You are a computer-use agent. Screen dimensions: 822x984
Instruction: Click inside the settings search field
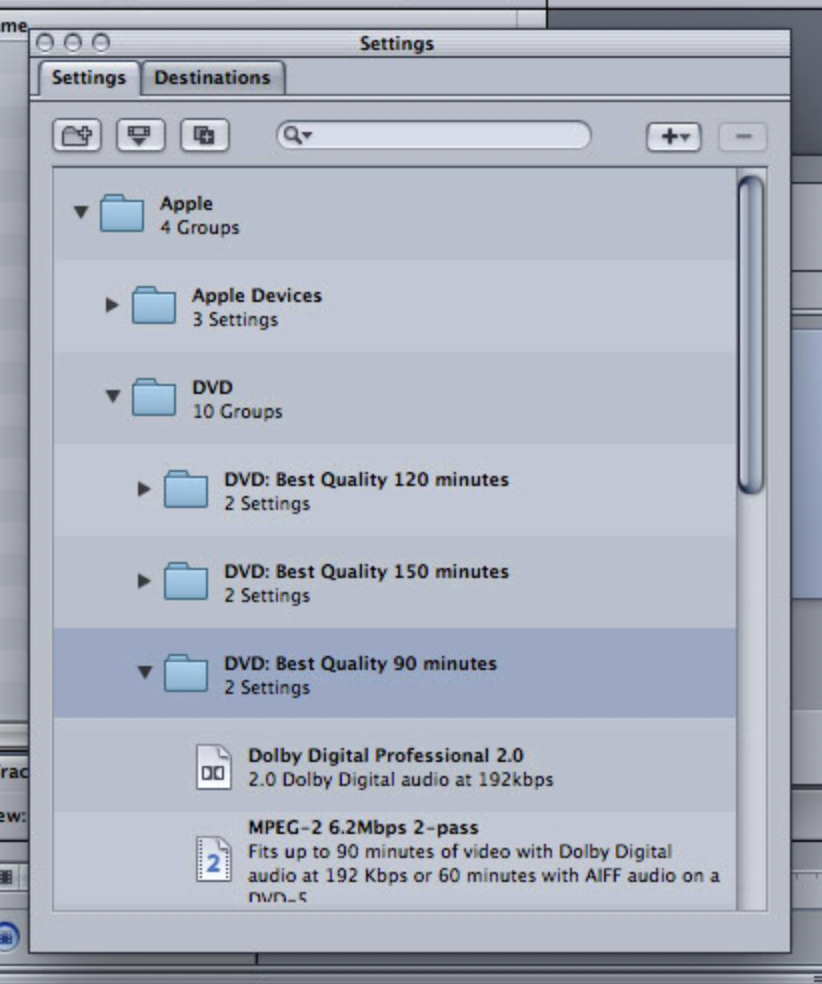pos(450,136)
